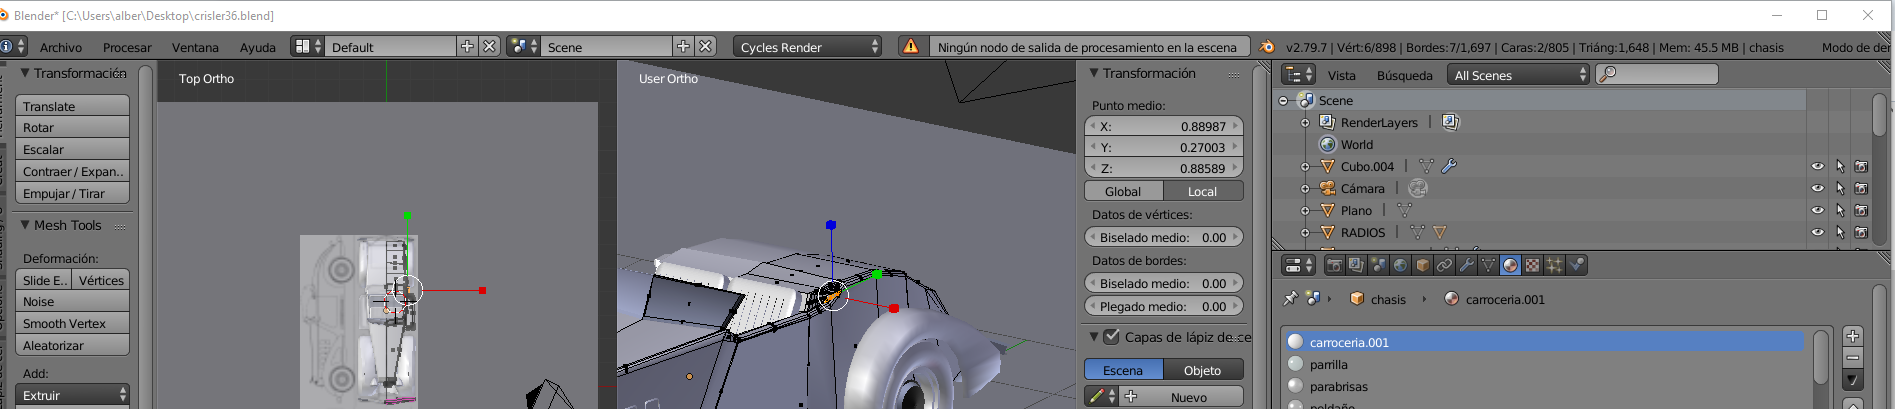This screenshot has width=1895, height=409.
Task: Click the warning triangle icon in header
Action: (910, 46)
